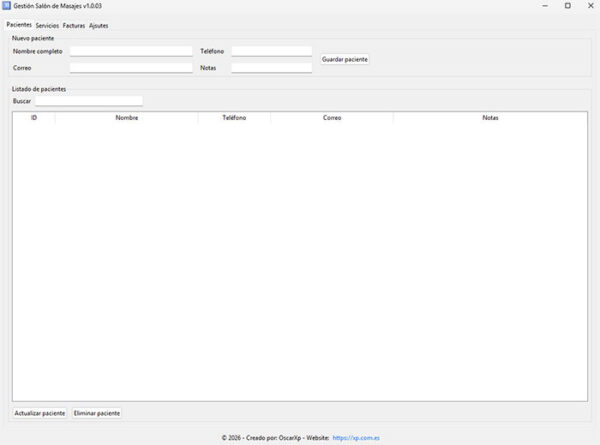Image resolution: width=600 pixels, height=445 pixels.
Task: Click the Correo column header
Action: [332, 117]
